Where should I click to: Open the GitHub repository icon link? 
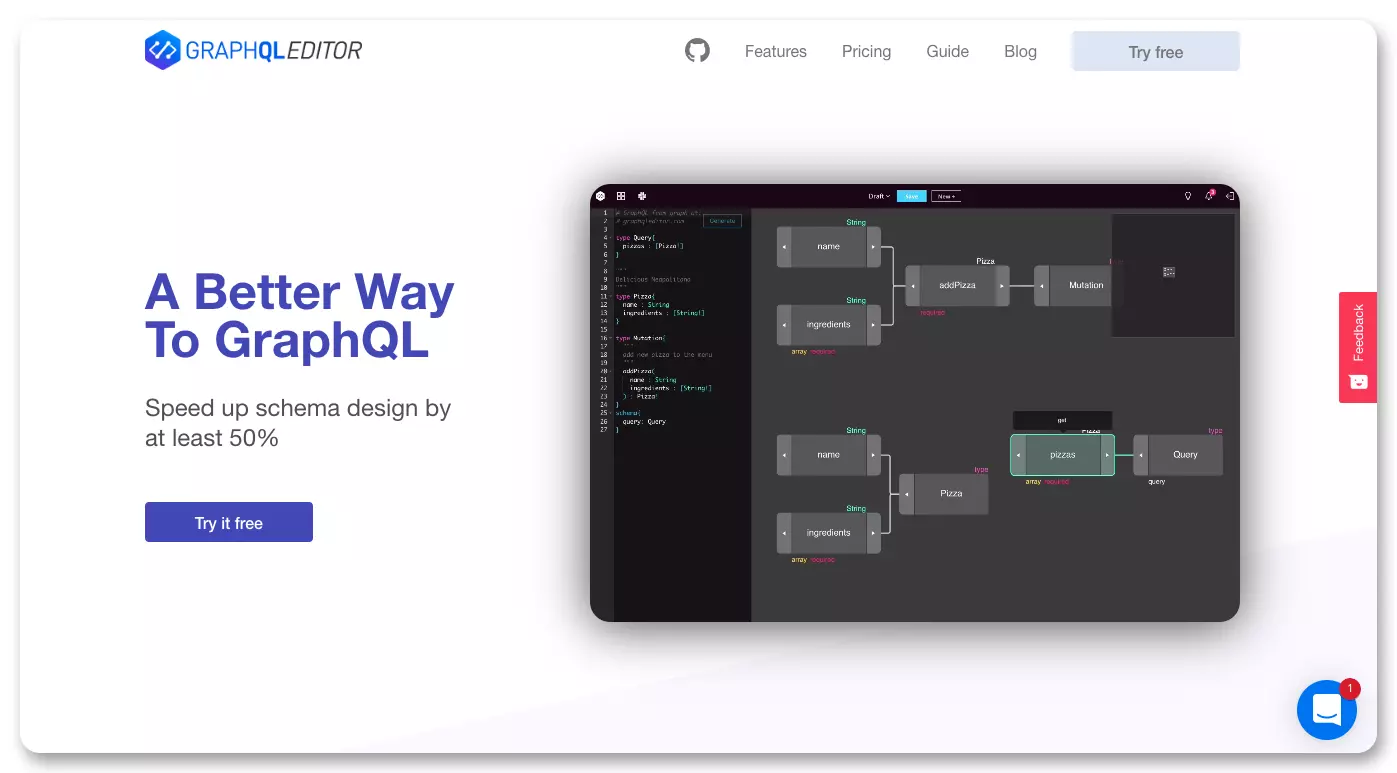click(697, 50)
